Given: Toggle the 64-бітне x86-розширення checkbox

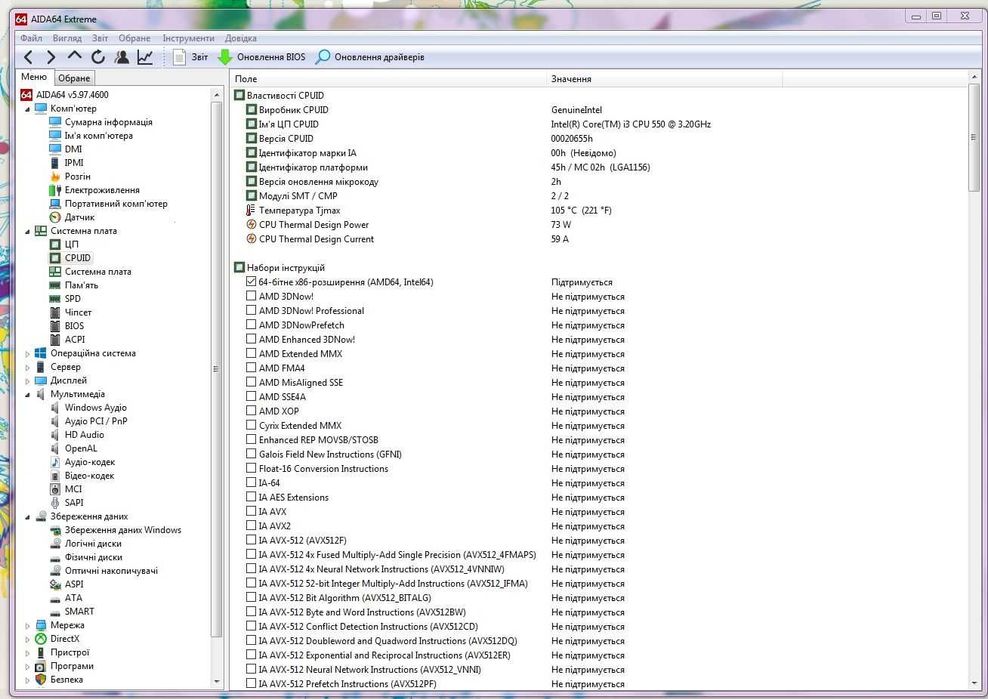Looking at the screenshot, I should point(251,282).
